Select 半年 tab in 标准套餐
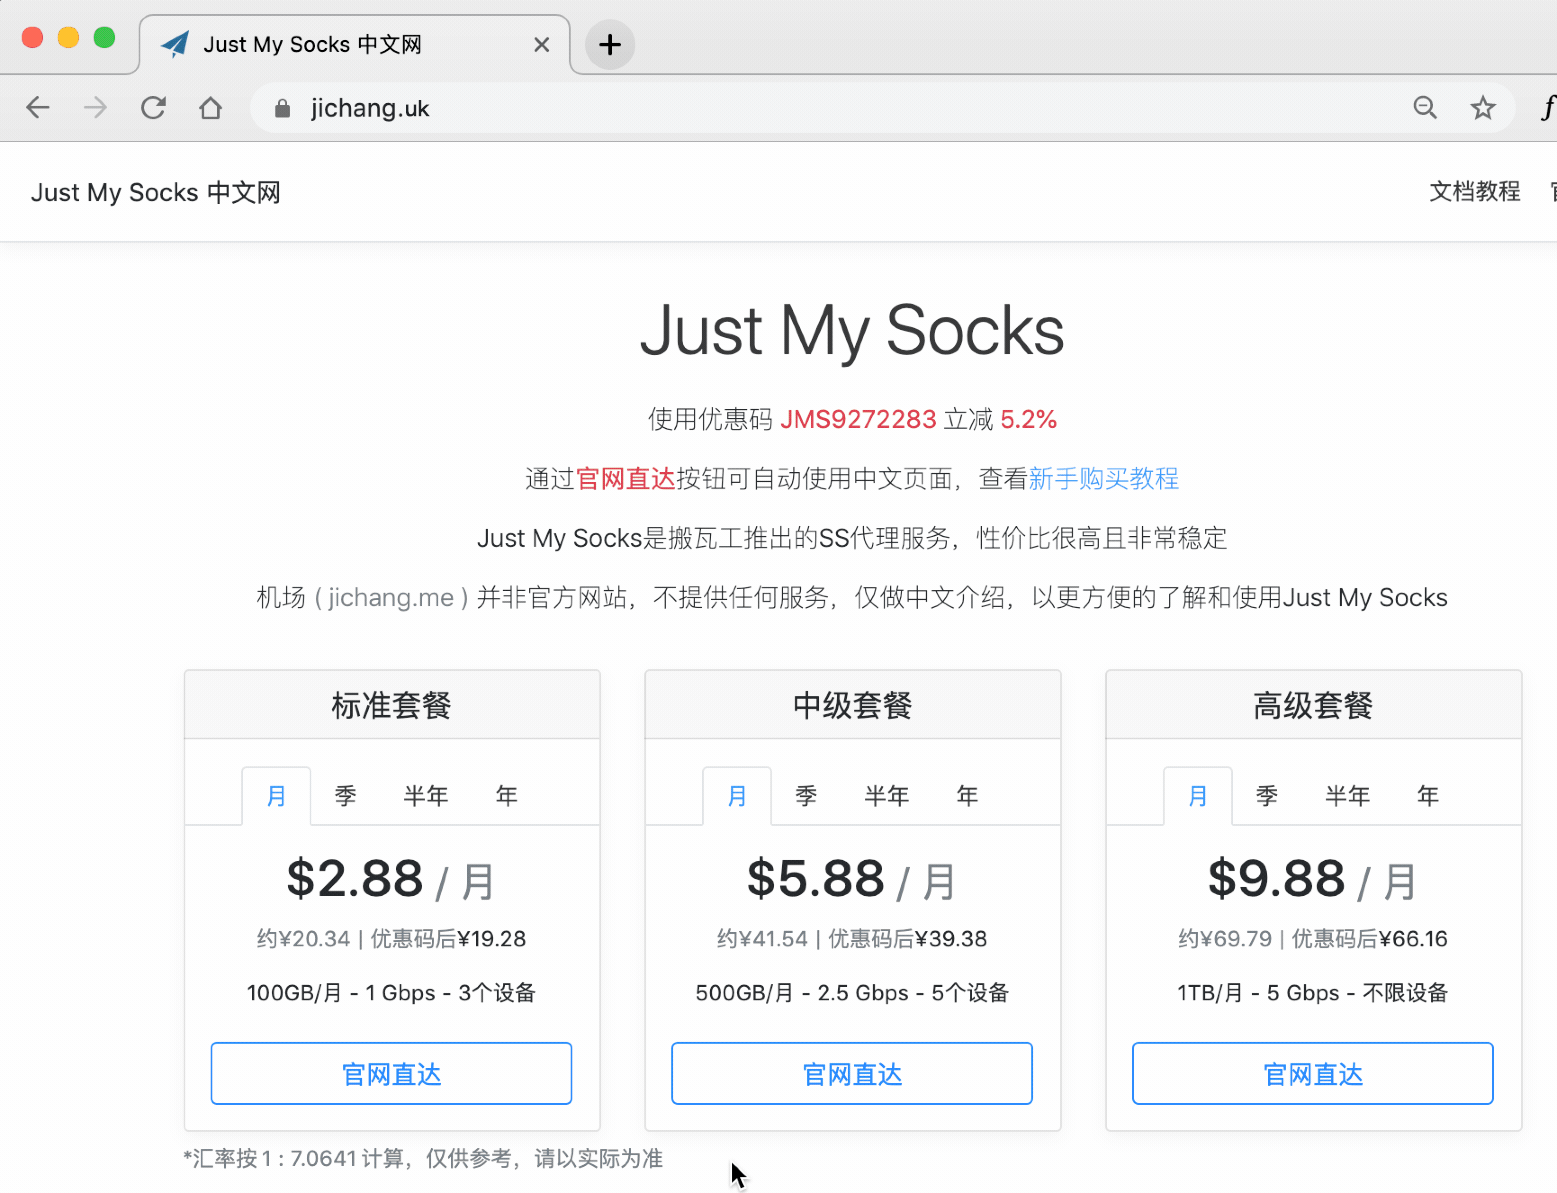 425,796
